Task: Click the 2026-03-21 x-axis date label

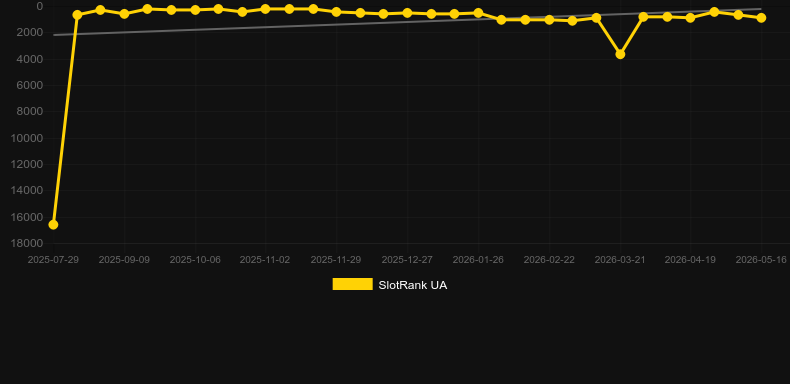Action: [620, 260]
